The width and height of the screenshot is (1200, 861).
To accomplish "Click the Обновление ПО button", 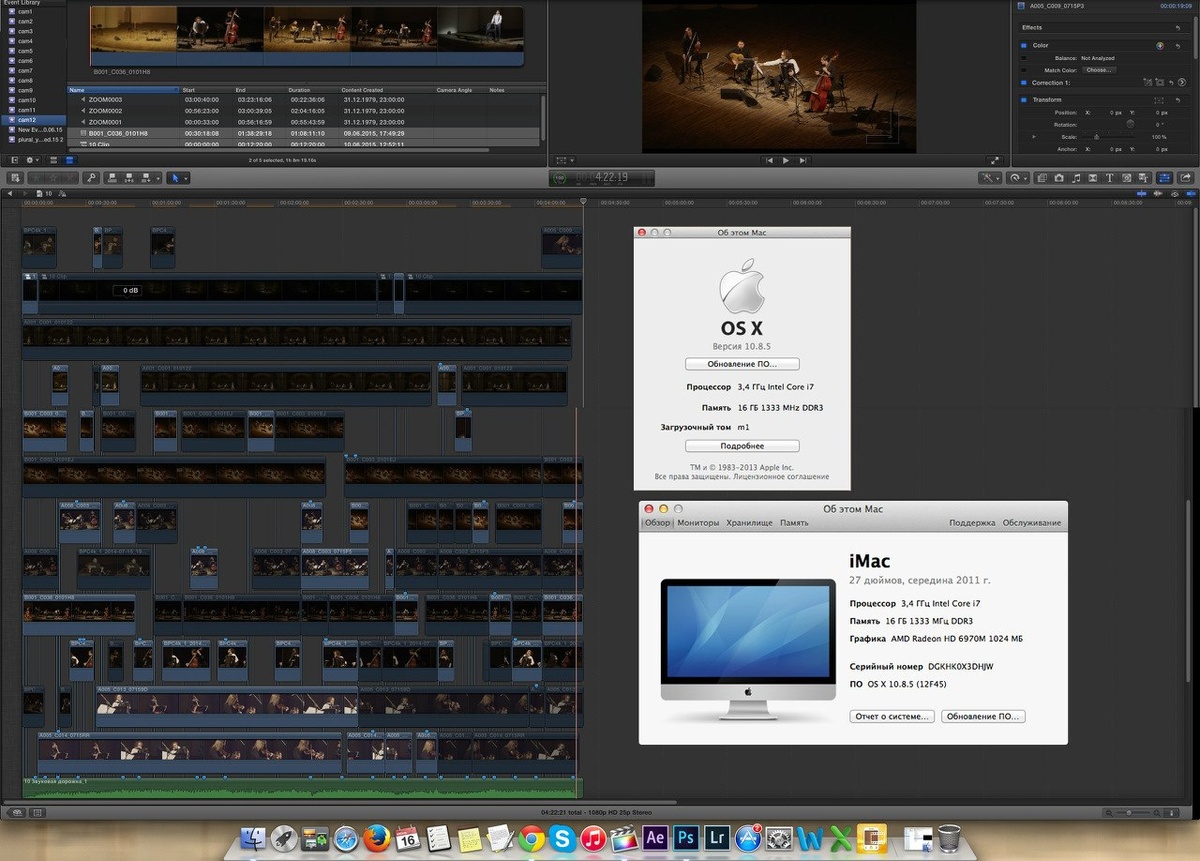I will 742,363.
